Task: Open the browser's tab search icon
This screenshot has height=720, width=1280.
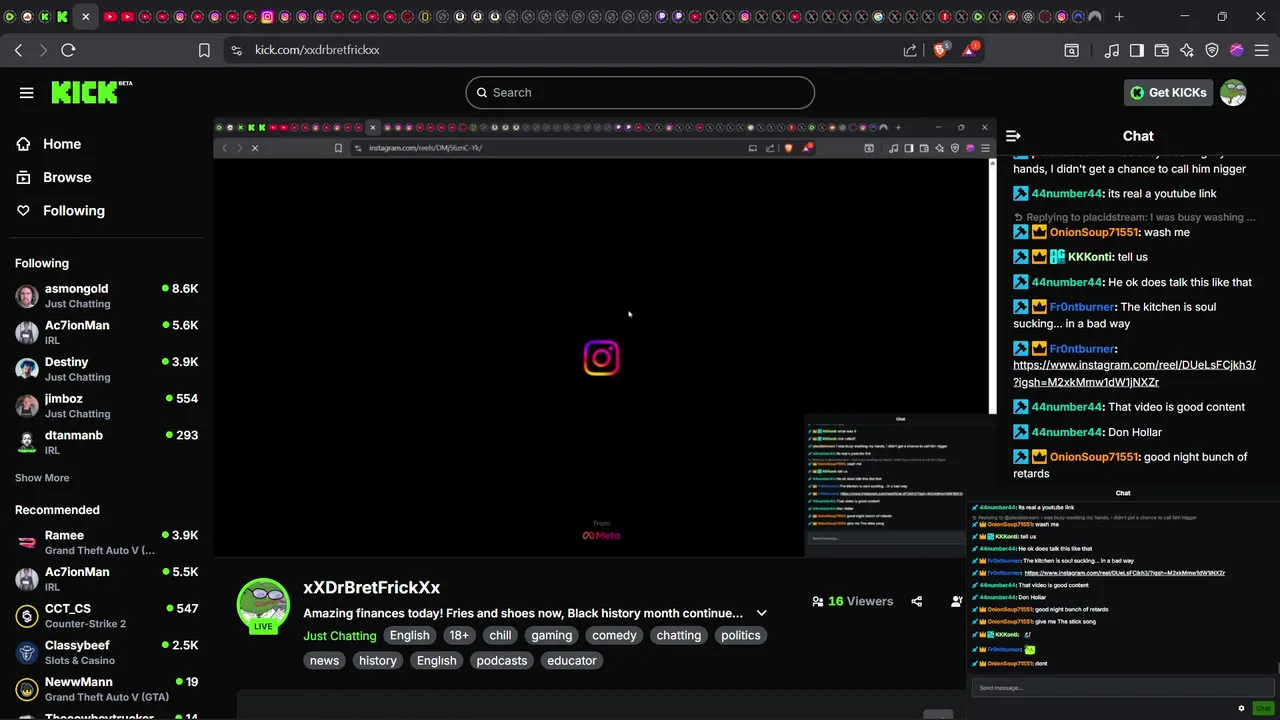Action: point(1071,50)
